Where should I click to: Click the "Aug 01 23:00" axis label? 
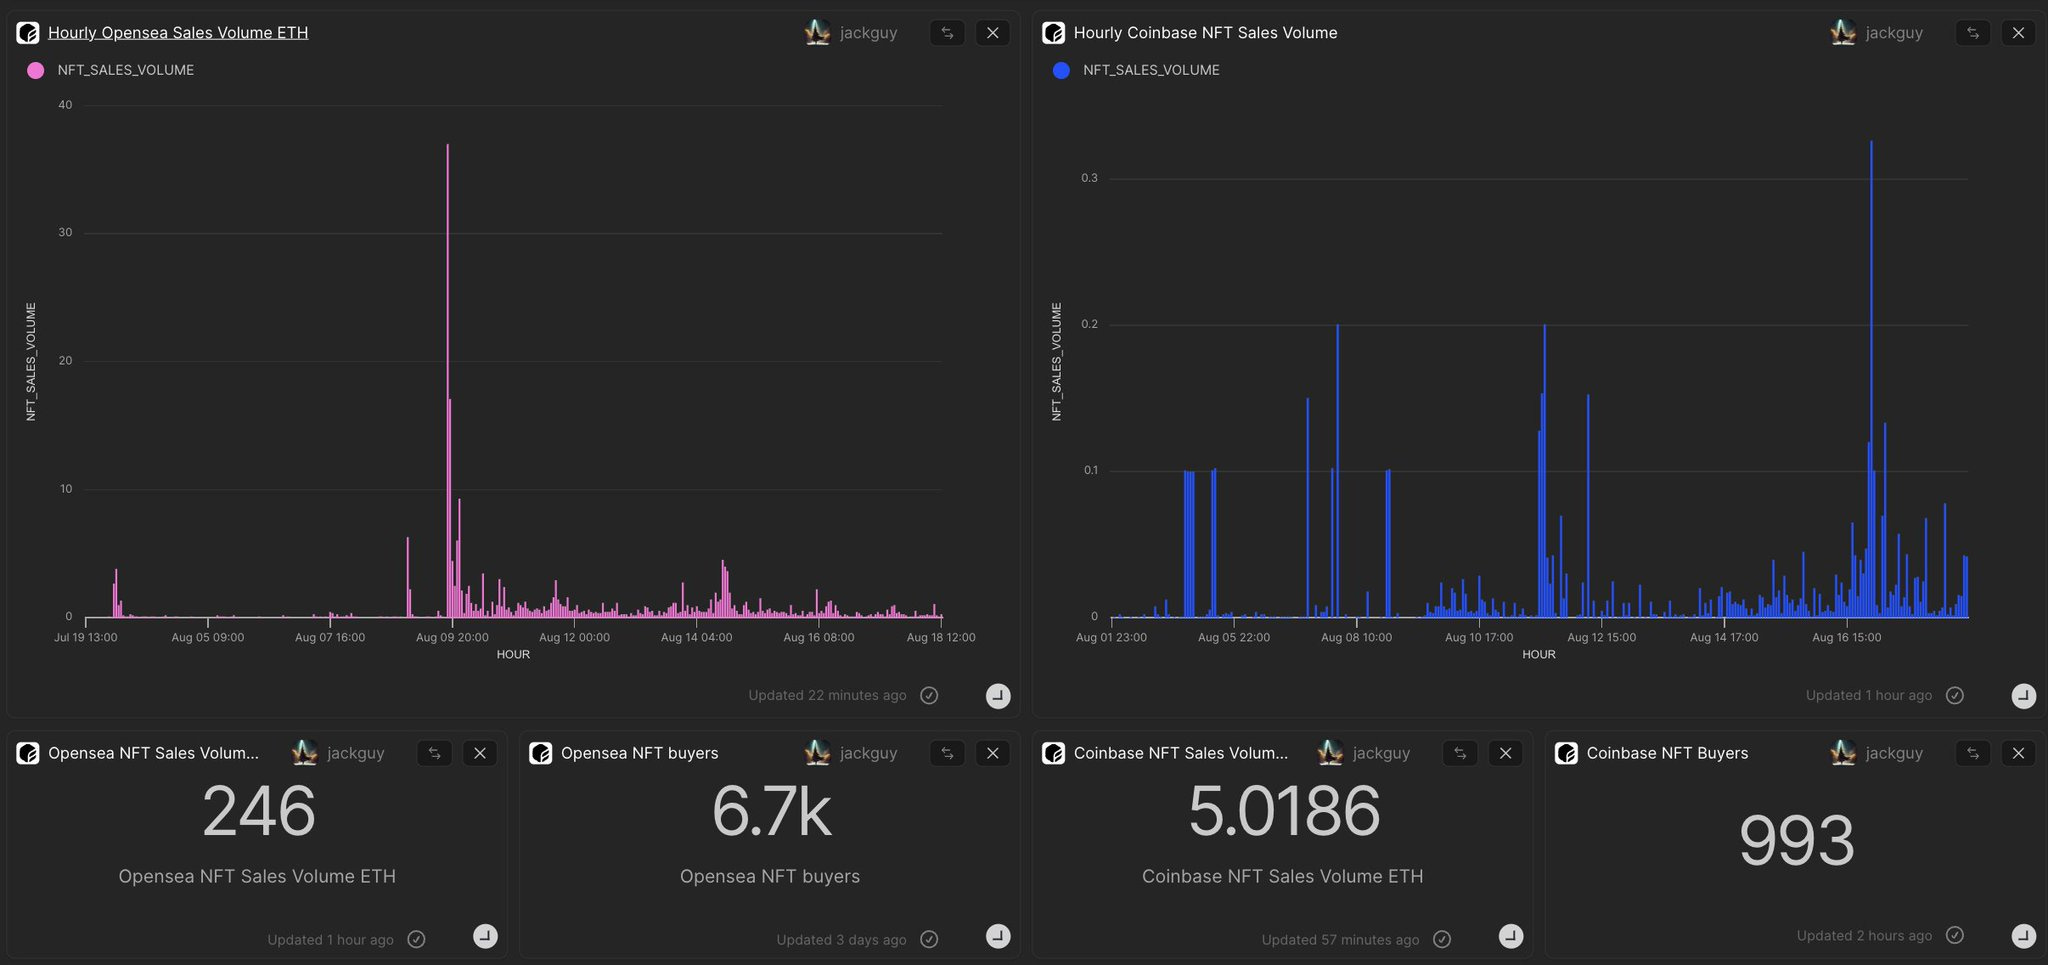1111,638
